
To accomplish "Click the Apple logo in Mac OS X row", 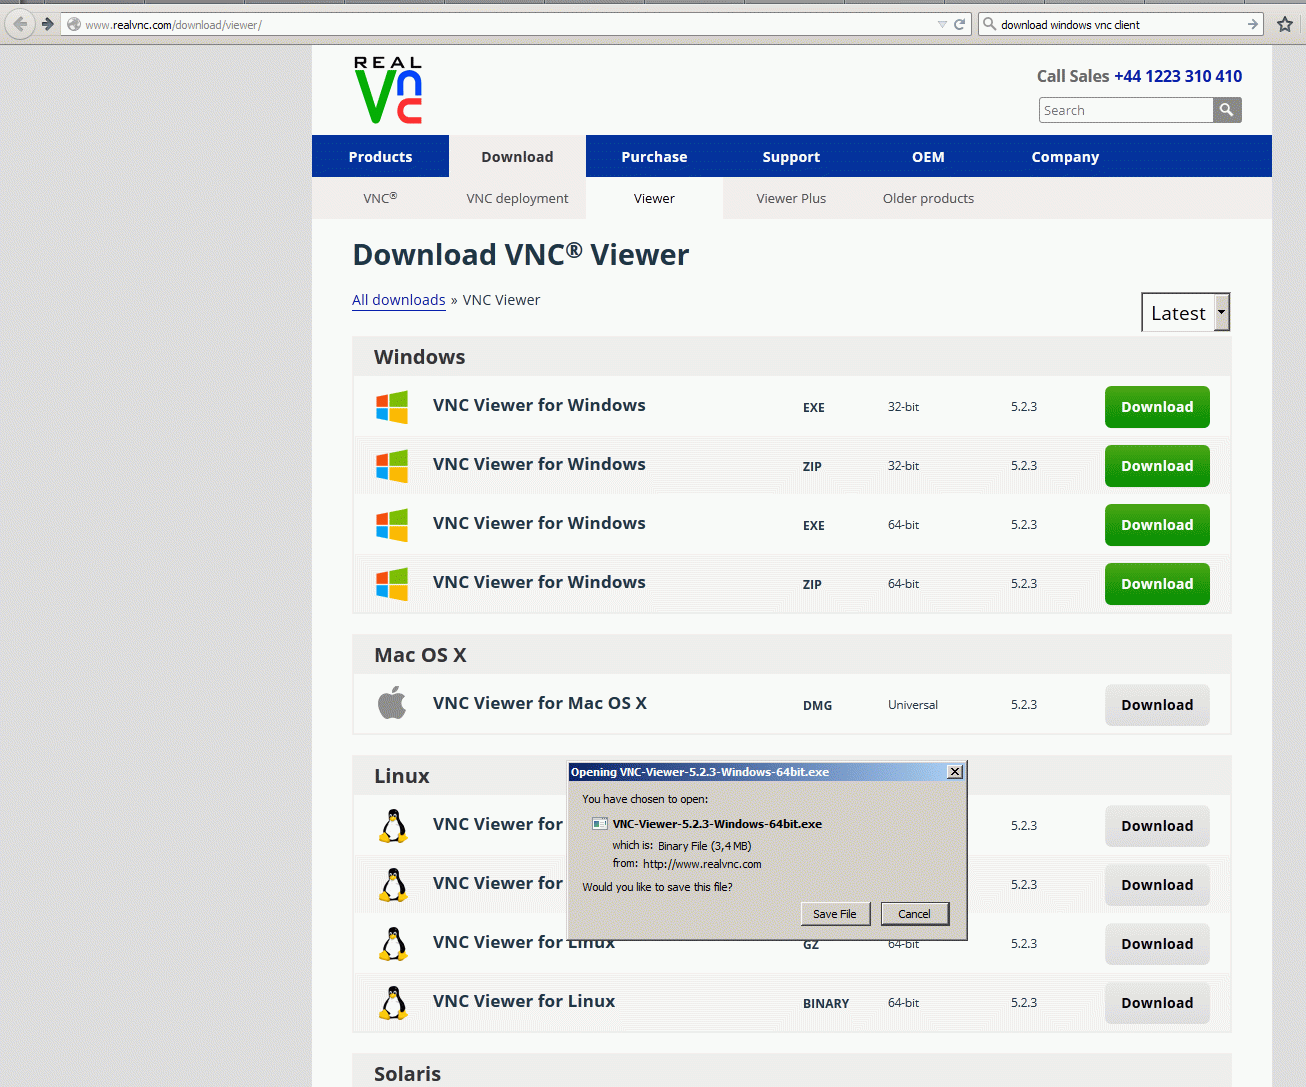I will point(392,703).
